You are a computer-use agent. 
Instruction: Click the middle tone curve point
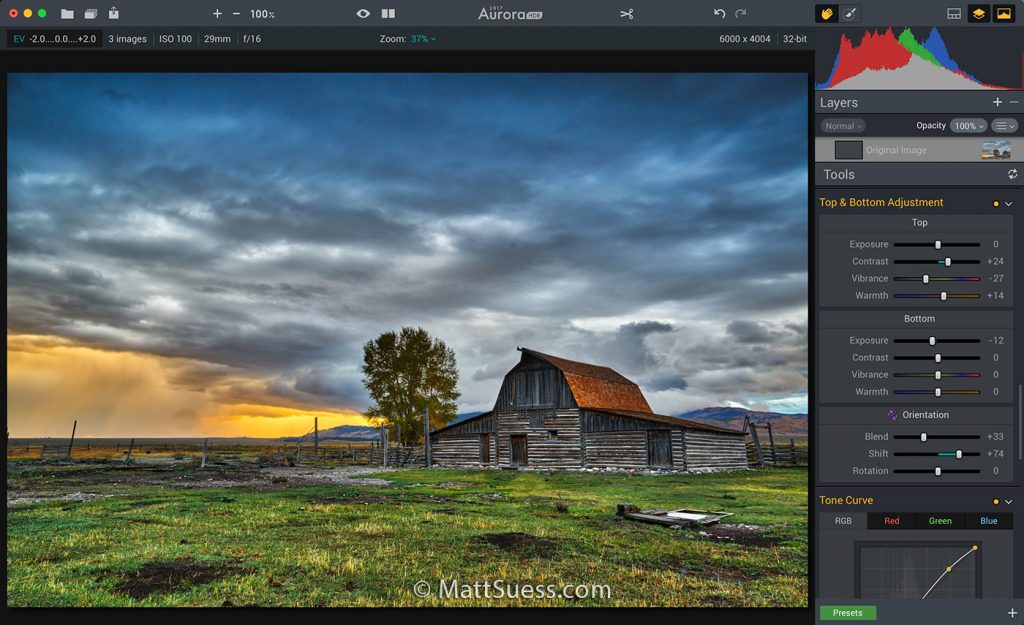point(948,569)
